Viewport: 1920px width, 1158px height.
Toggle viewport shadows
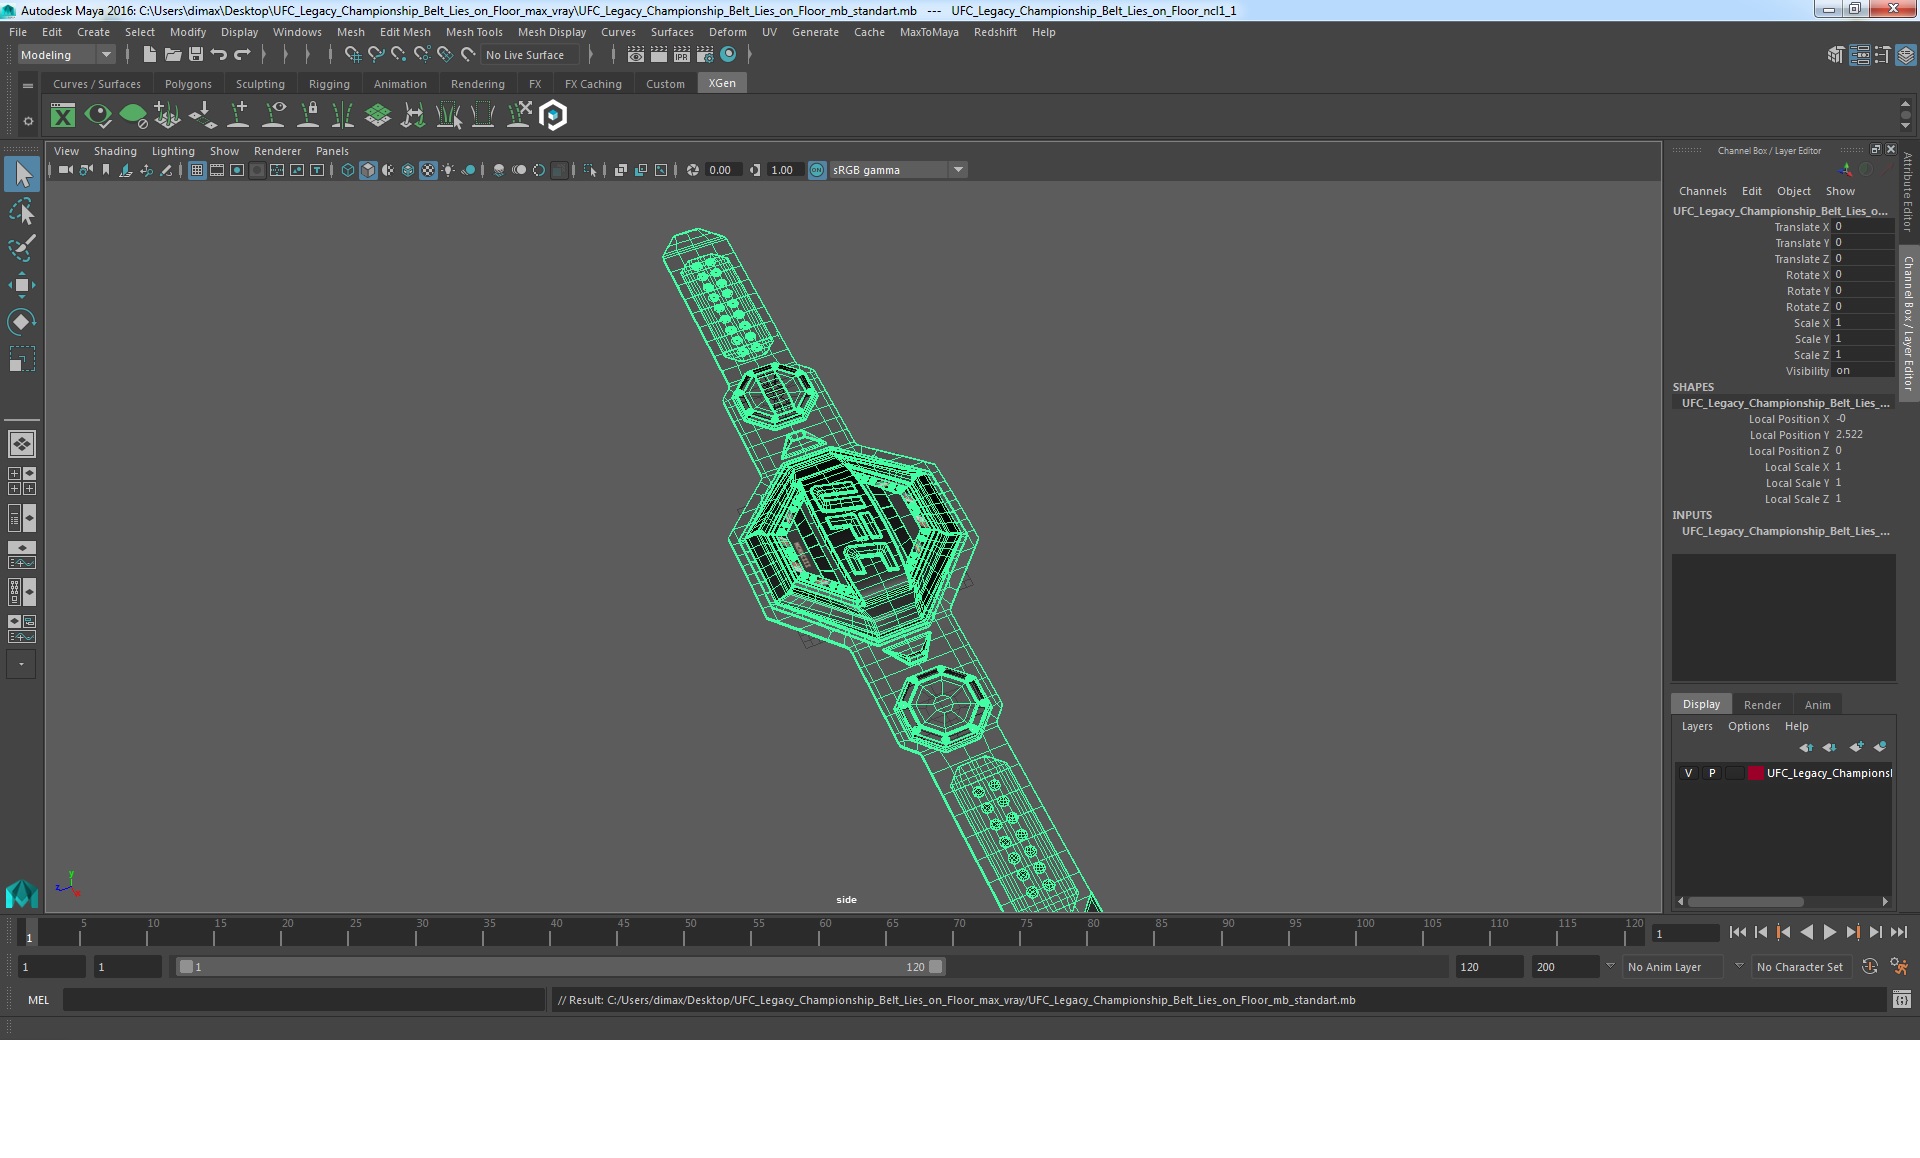pos(468,170)
